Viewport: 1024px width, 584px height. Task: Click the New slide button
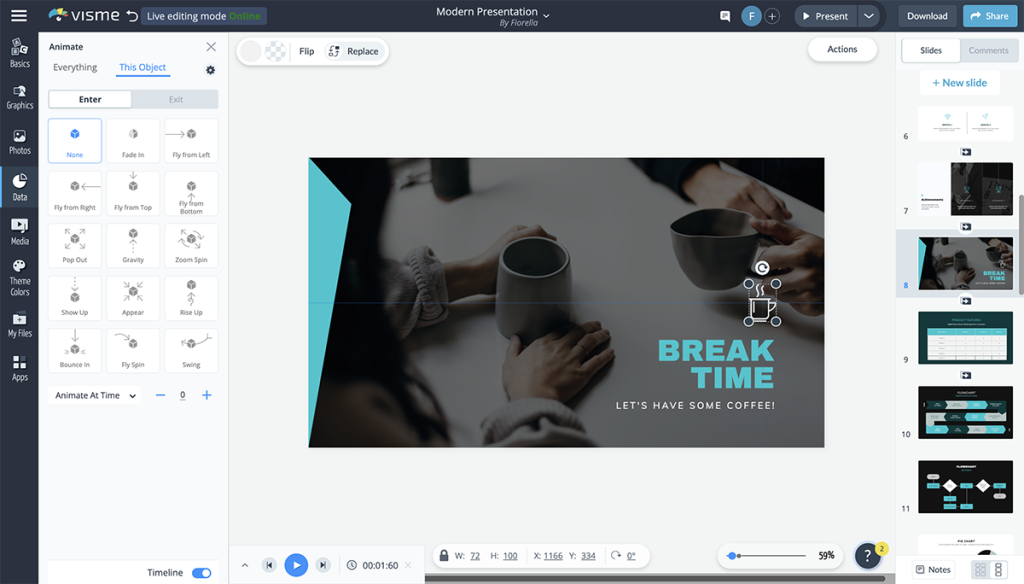tap(959, 82)
